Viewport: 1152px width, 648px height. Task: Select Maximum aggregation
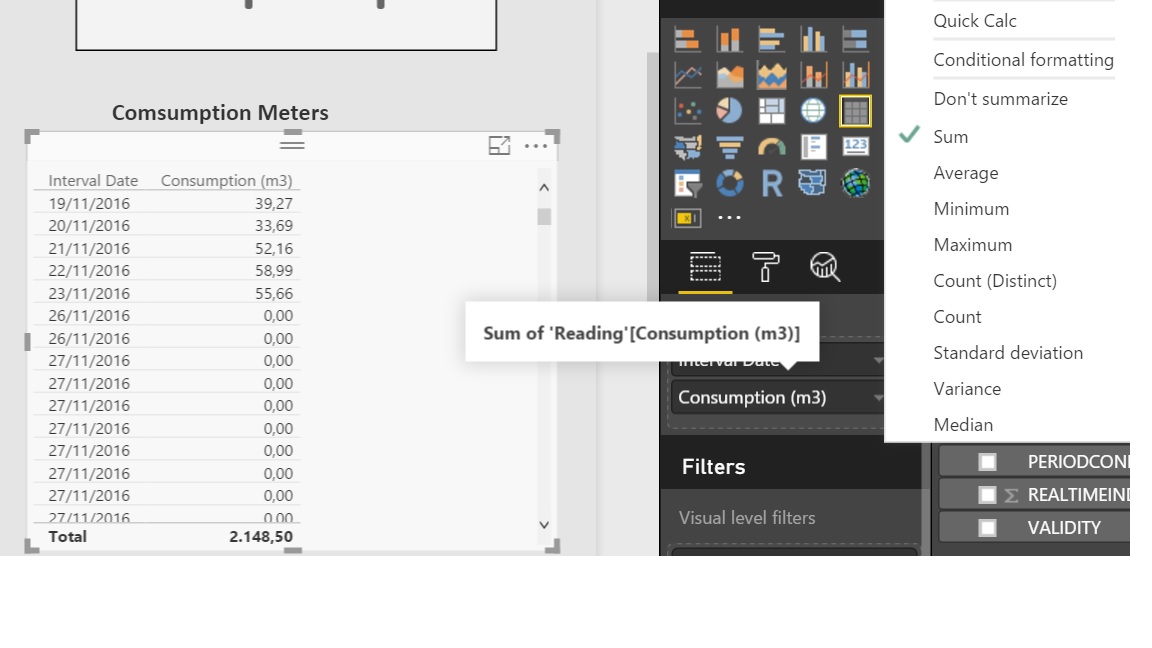pos(973,245)
